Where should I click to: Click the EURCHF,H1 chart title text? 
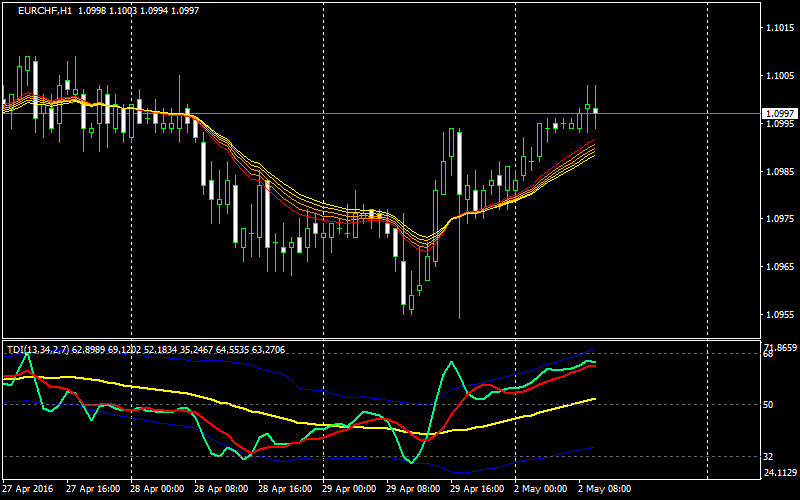(x=45, y=11)
